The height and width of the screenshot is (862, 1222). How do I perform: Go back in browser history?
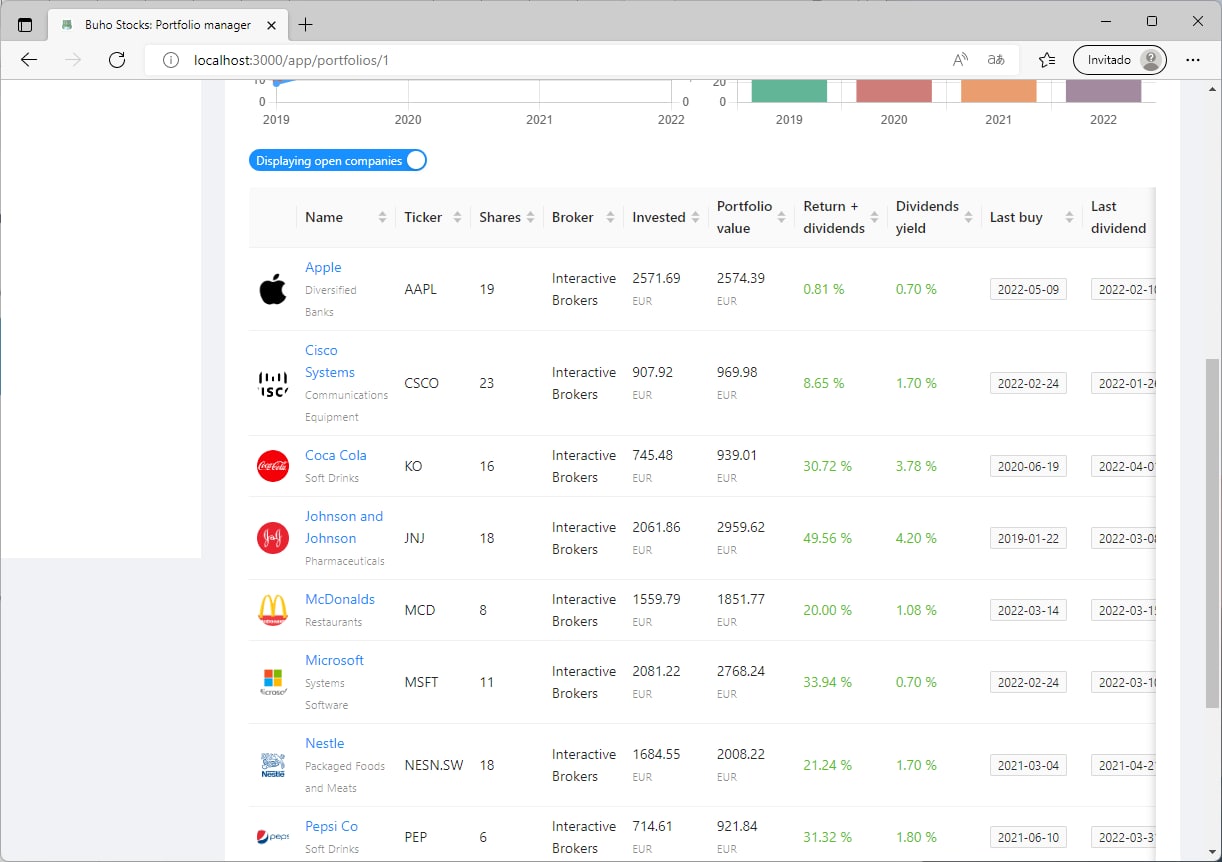(x=29, y=60)
